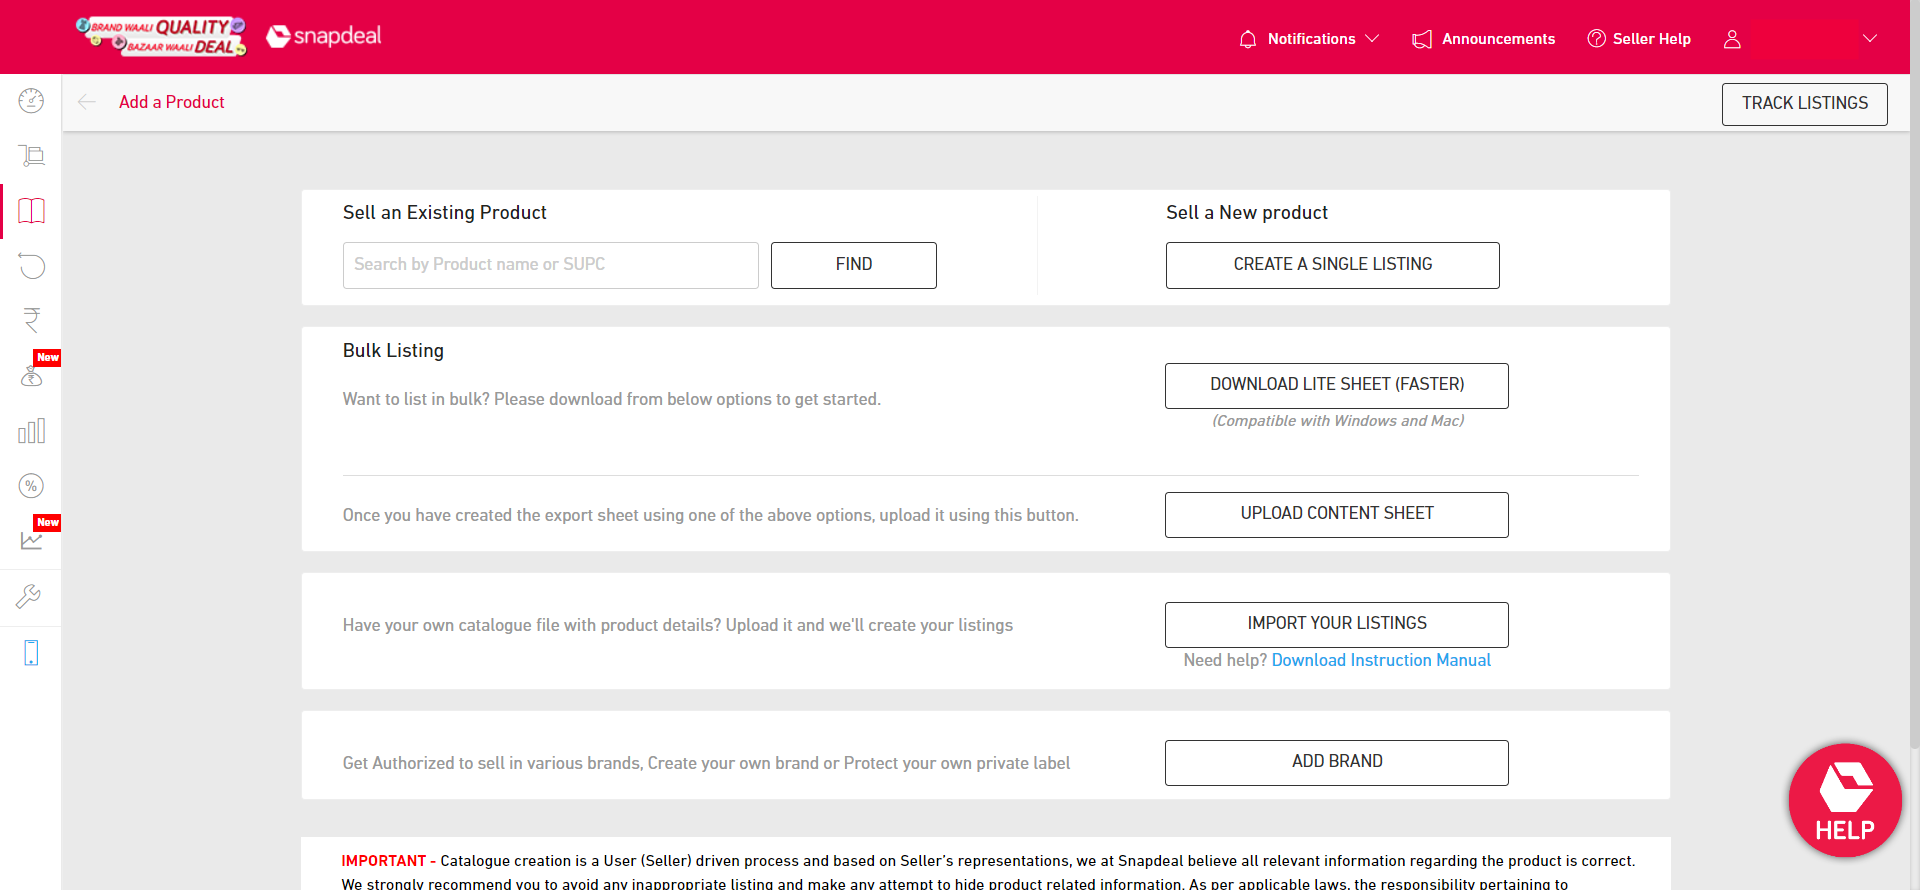Click the 'Sell an Existing Product' heading
This screenshot has width=1920, height=890.
[x=445, y=213]
